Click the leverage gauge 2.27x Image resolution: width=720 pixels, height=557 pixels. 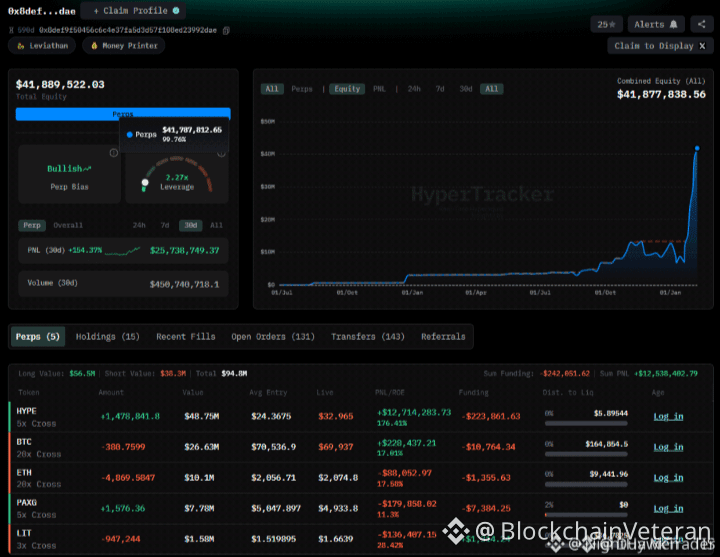[177, 177]
